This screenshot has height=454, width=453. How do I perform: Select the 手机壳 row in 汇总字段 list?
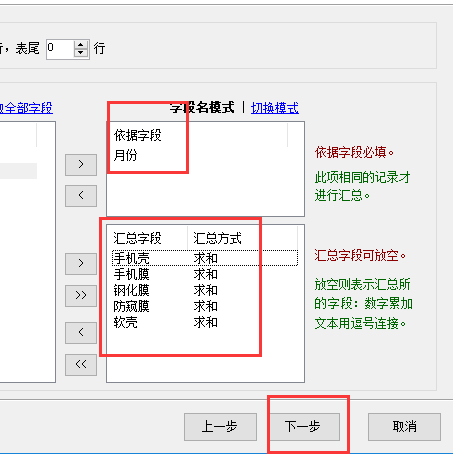205,258
